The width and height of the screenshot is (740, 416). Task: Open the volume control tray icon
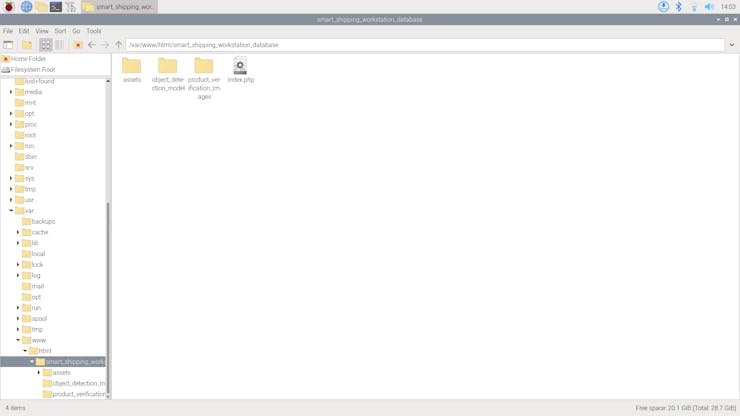[x=709, y=7]
